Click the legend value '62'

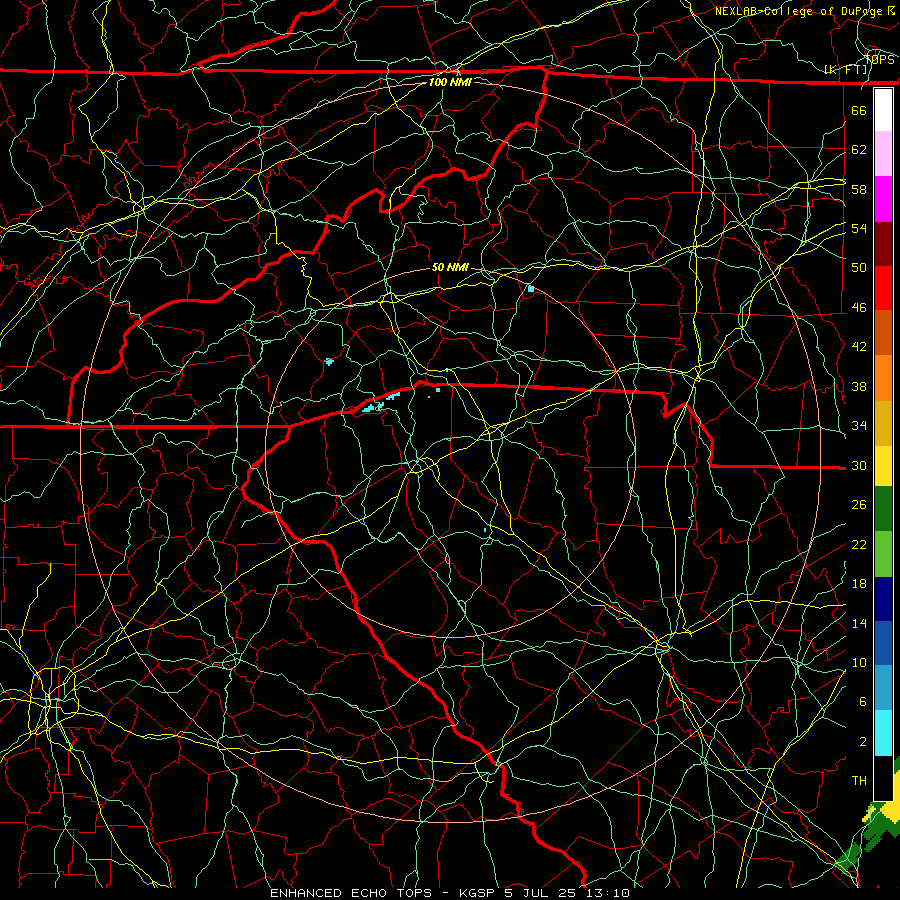tap(859, 150)
